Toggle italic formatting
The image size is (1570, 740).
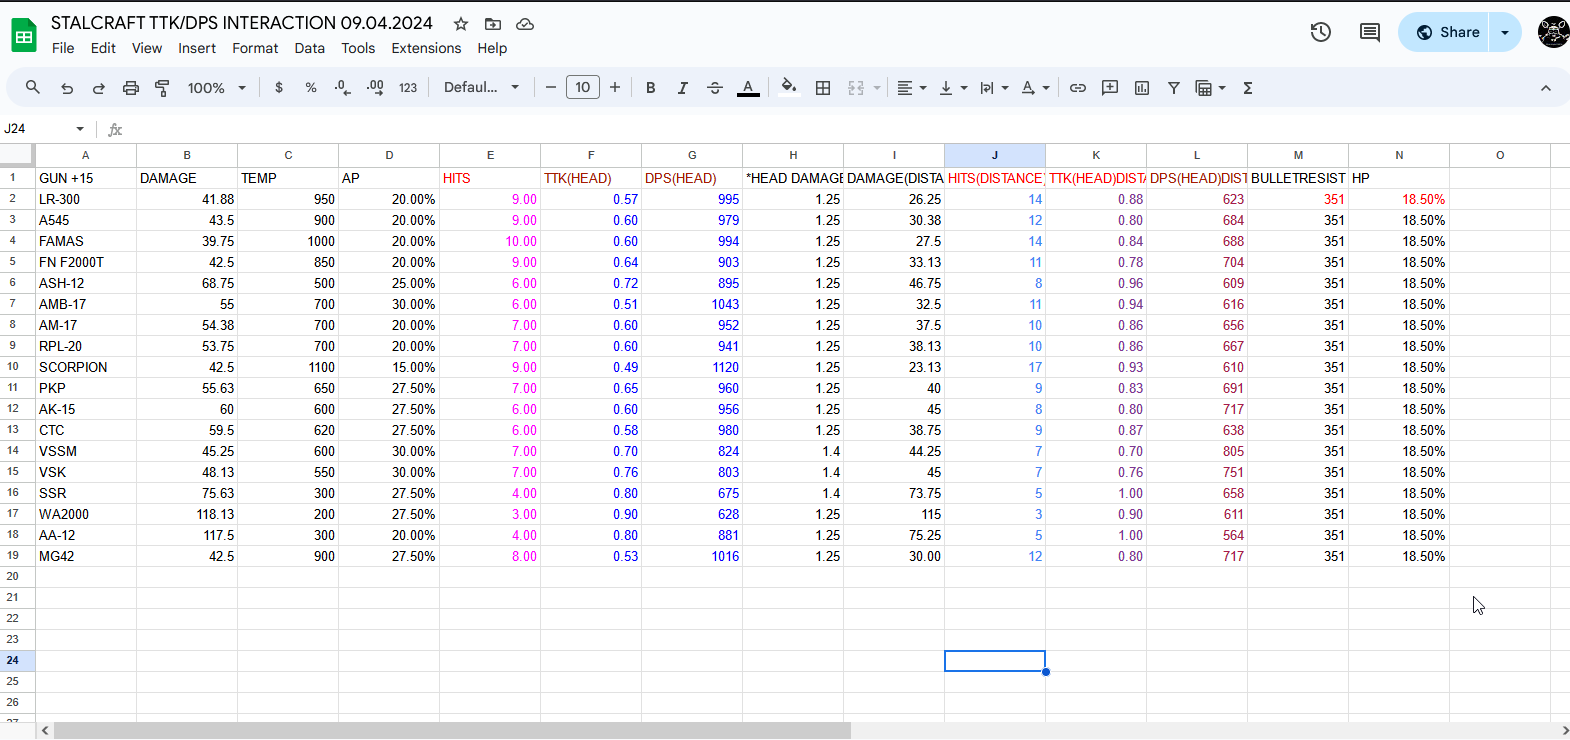(683, 88)
